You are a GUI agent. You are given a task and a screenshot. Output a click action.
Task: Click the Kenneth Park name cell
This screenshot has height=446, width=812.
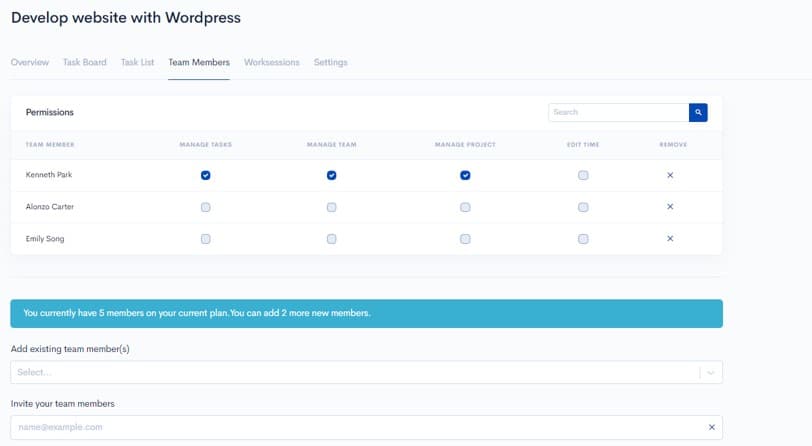49,175
